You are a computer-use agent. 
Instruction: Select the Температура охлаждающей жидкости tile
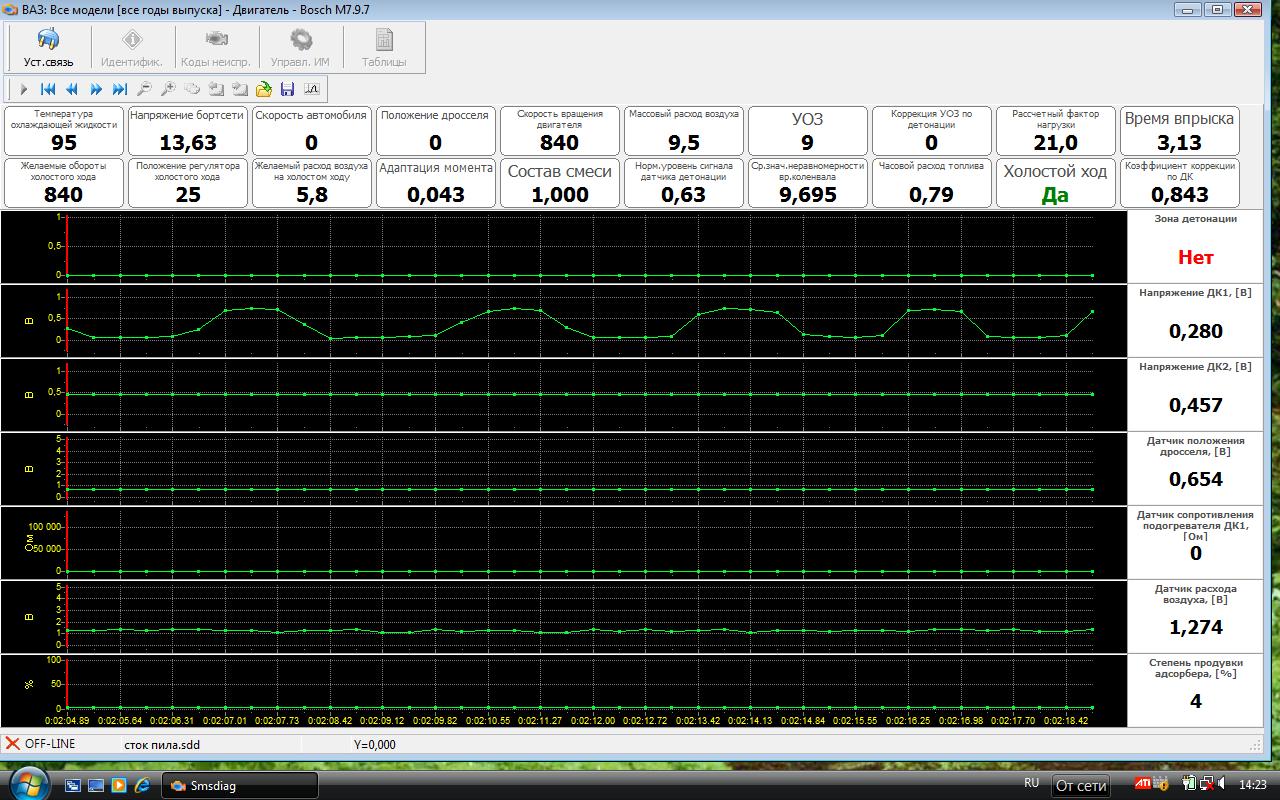[x=64, y=131]
